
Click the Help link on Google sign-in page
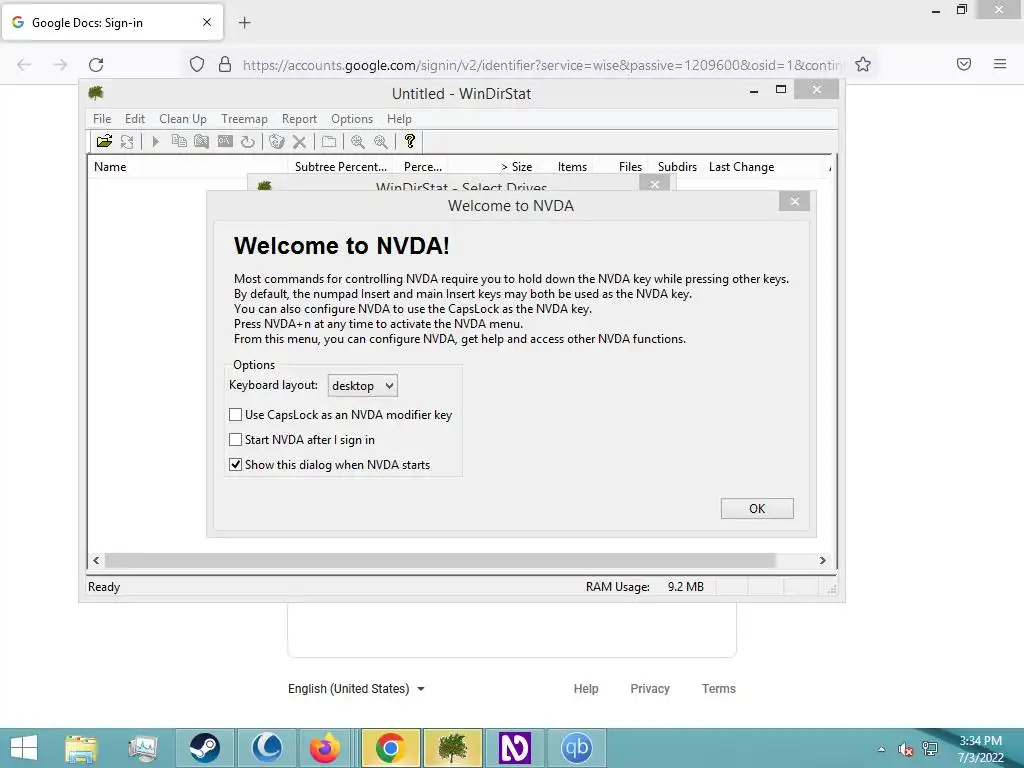pyautogui.click(x=586, y=688)
